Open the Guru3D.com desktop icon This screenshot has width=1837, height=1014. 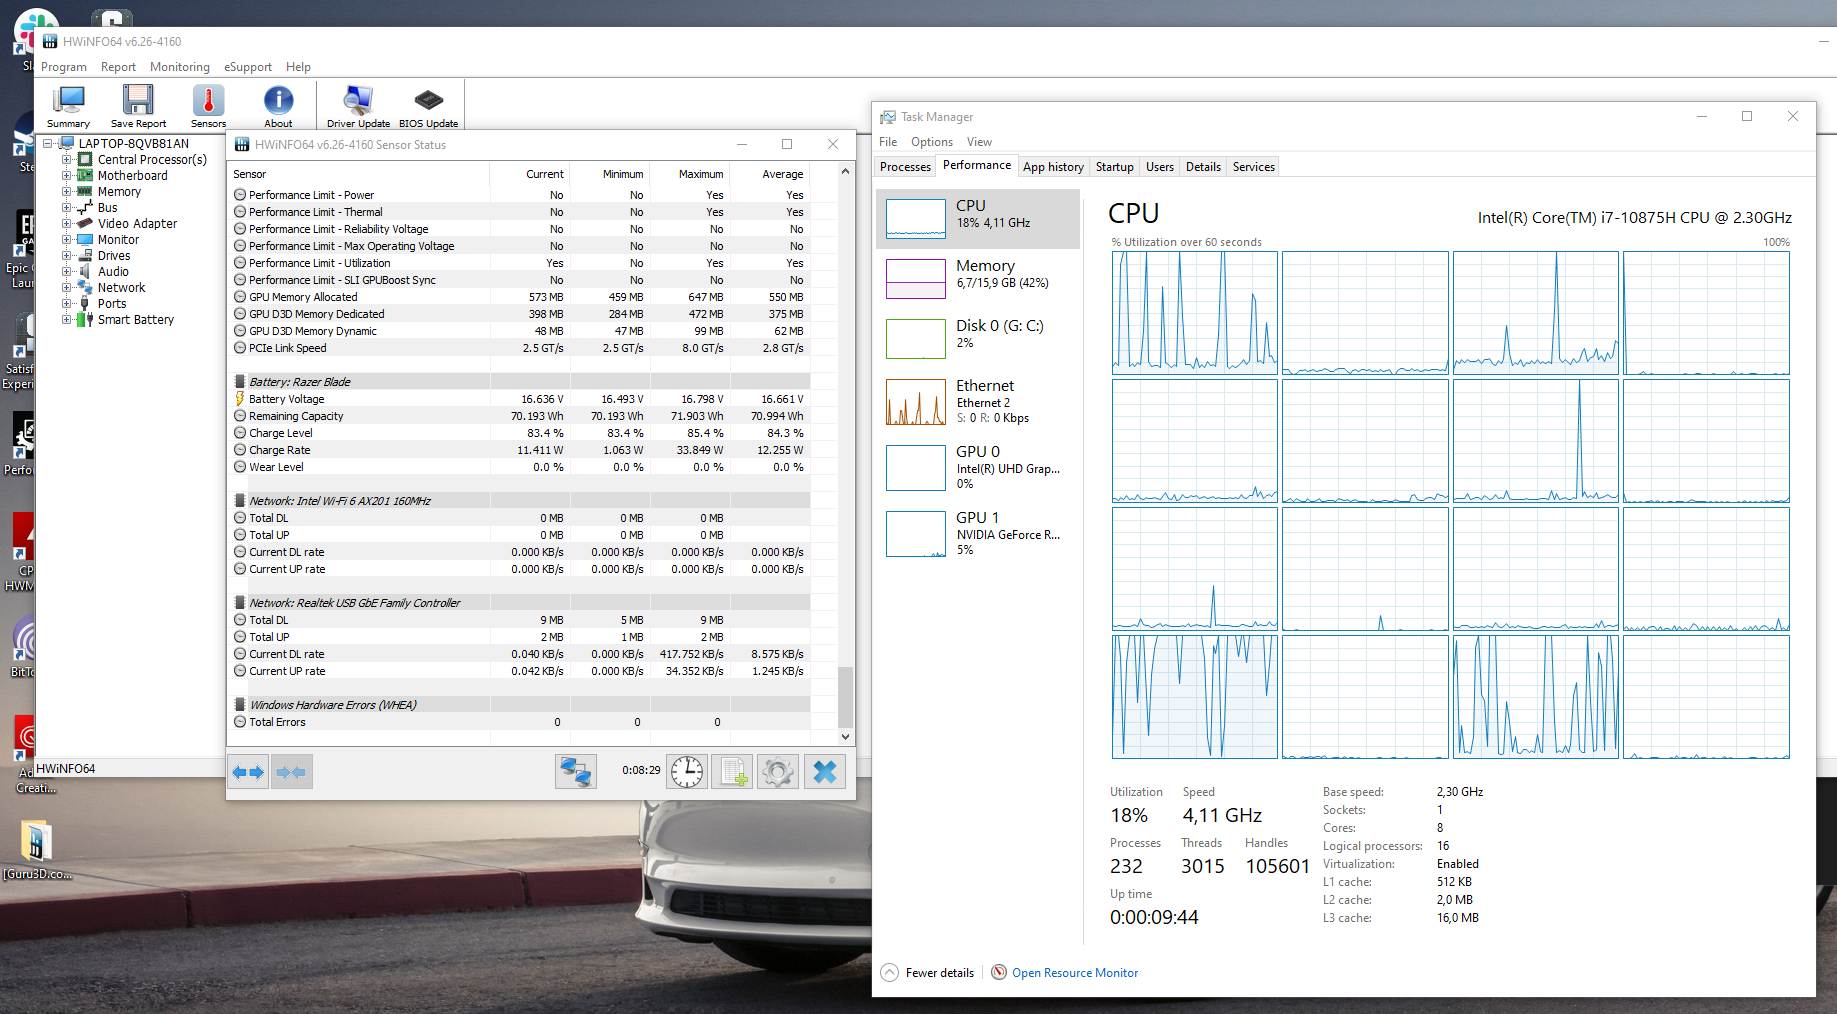[37, 849]
